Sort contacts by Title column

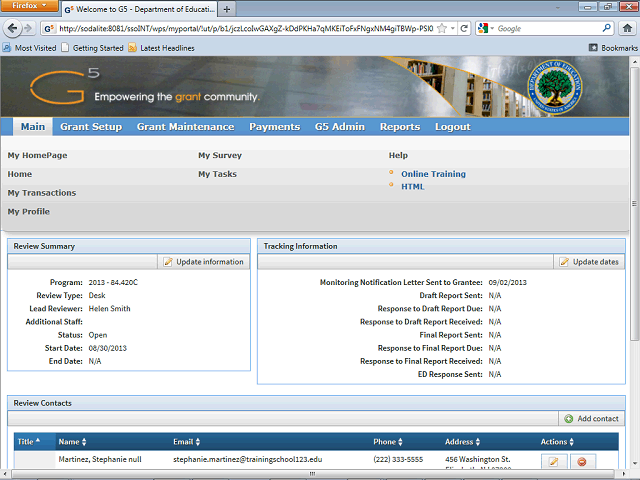(x=29, y=442)
